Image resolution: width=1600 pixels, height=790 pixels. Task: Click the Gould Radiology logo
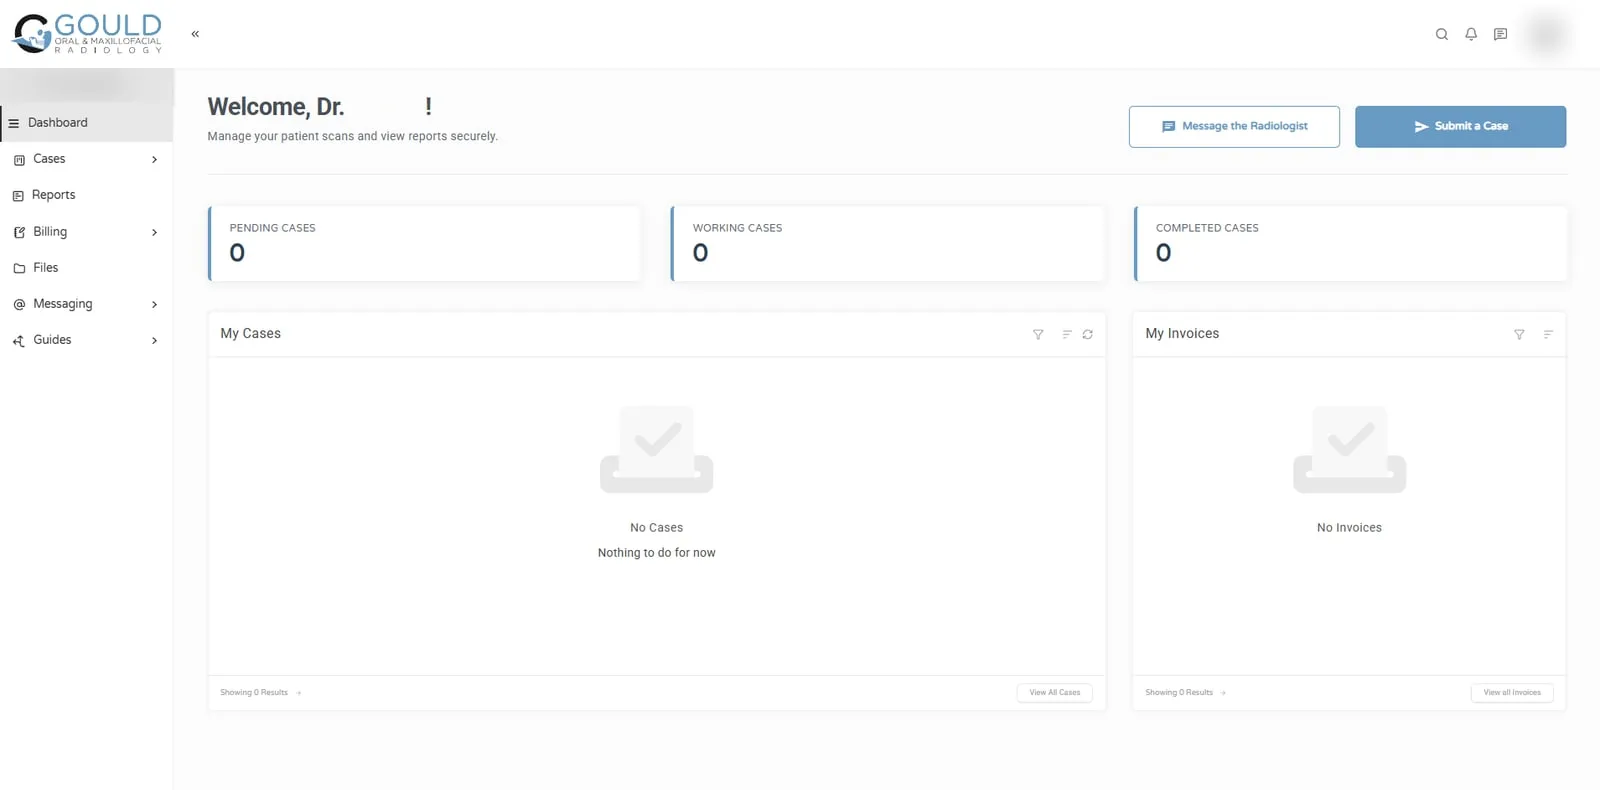pos(86,34)
